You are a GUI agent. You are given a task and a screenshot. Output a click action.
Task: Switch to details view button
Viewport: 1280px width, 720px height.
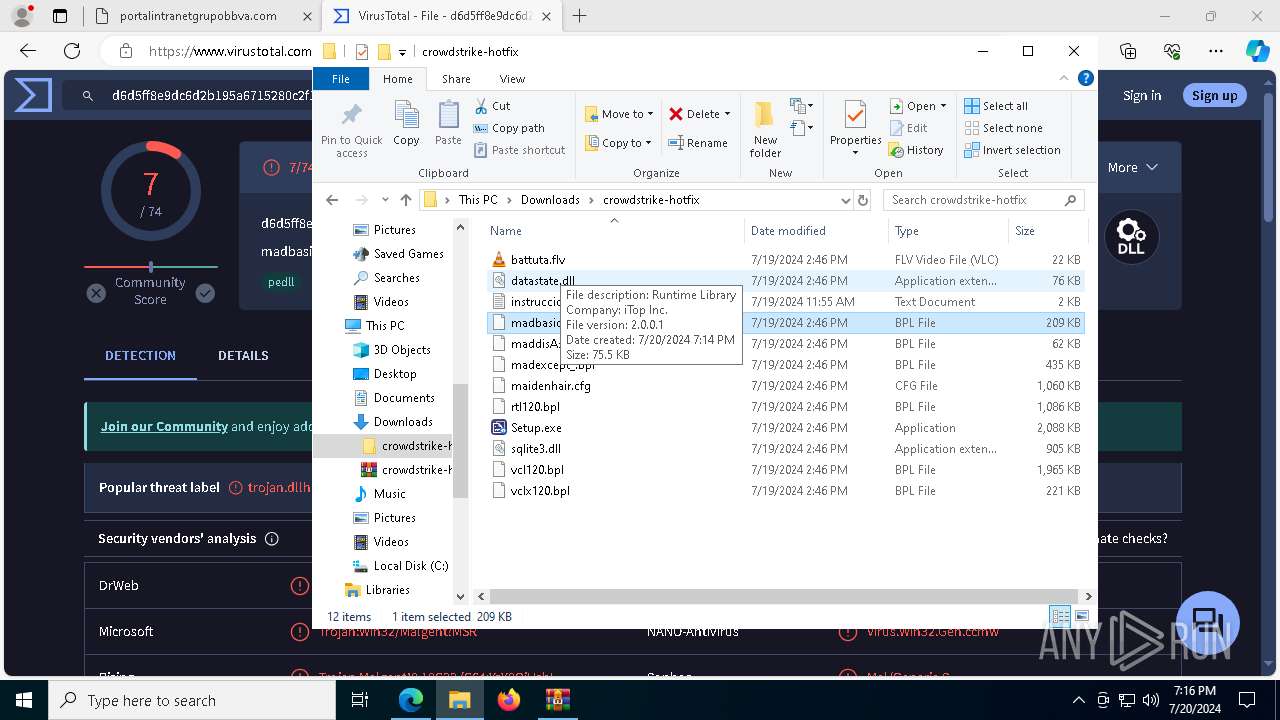(x=1060, y=616)
